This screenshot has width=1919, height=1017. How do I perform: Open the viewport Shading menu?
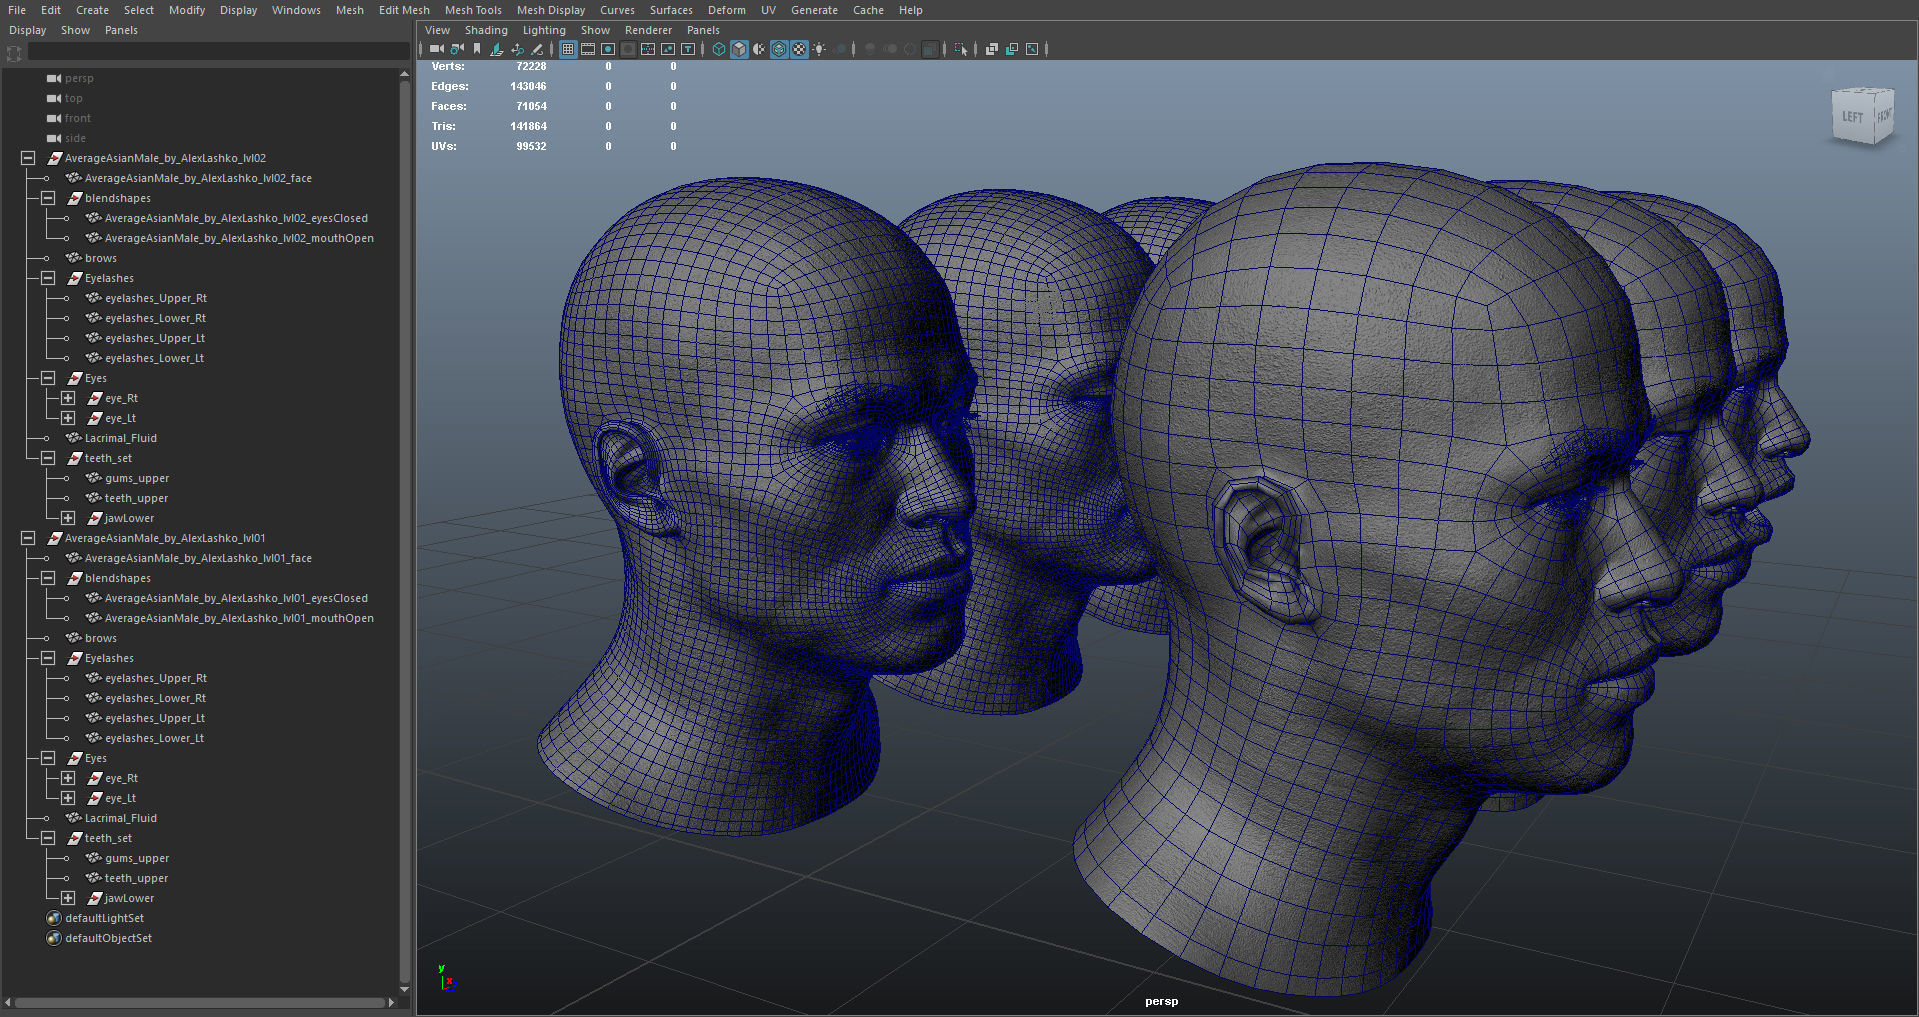pos(486,30)
